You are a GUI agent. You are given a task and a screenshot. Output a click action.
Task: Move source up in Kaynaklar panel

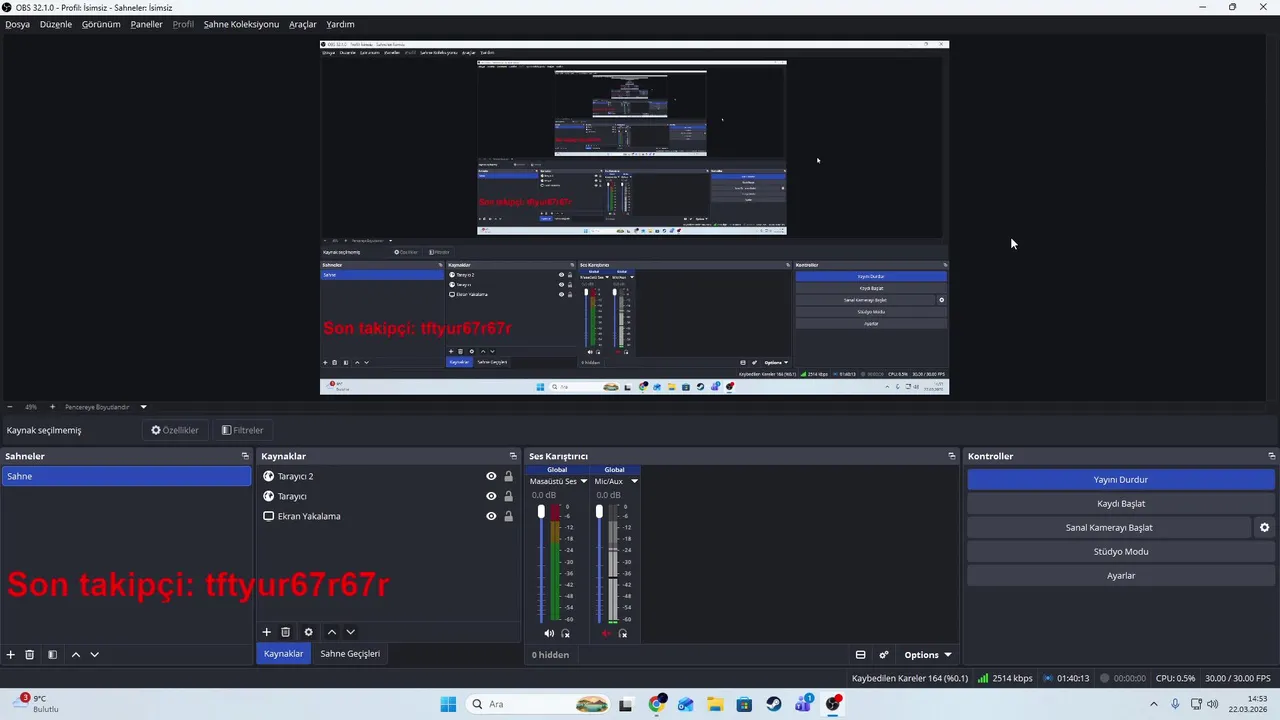tap(331, 632)
